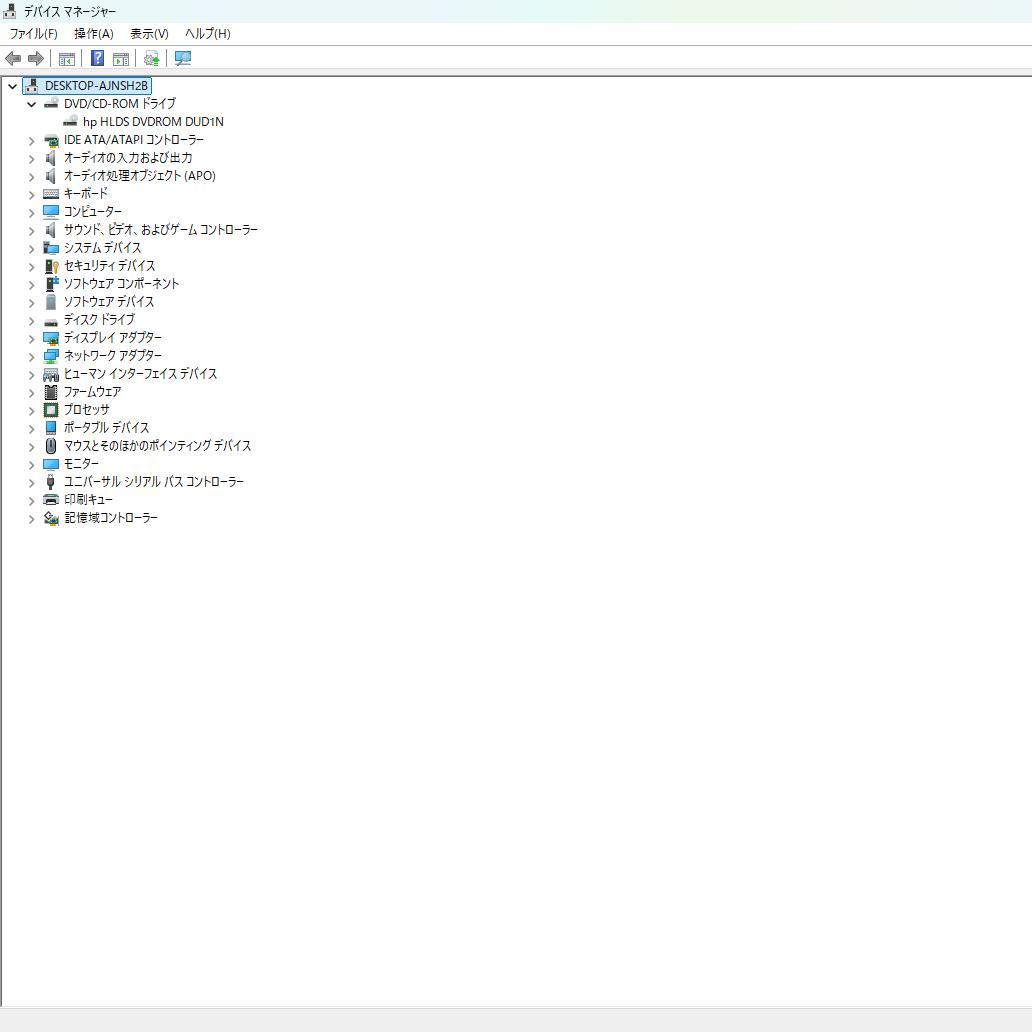Open the View menu
Viewport: 1032px width, 1032px height.
point(148,33)
